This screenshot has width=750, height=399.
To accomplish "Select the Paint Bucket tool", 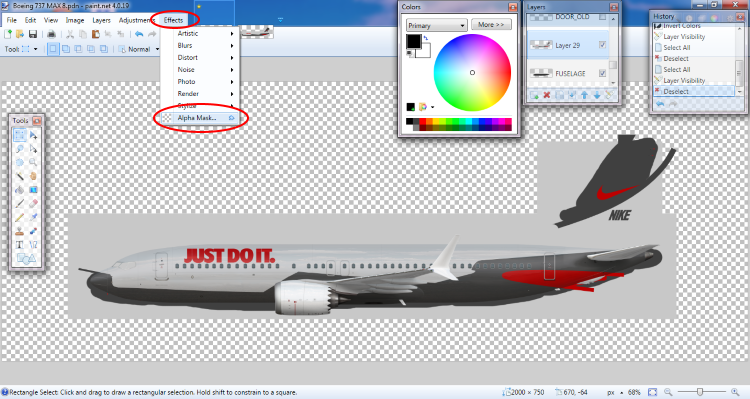I will point(20,190).
